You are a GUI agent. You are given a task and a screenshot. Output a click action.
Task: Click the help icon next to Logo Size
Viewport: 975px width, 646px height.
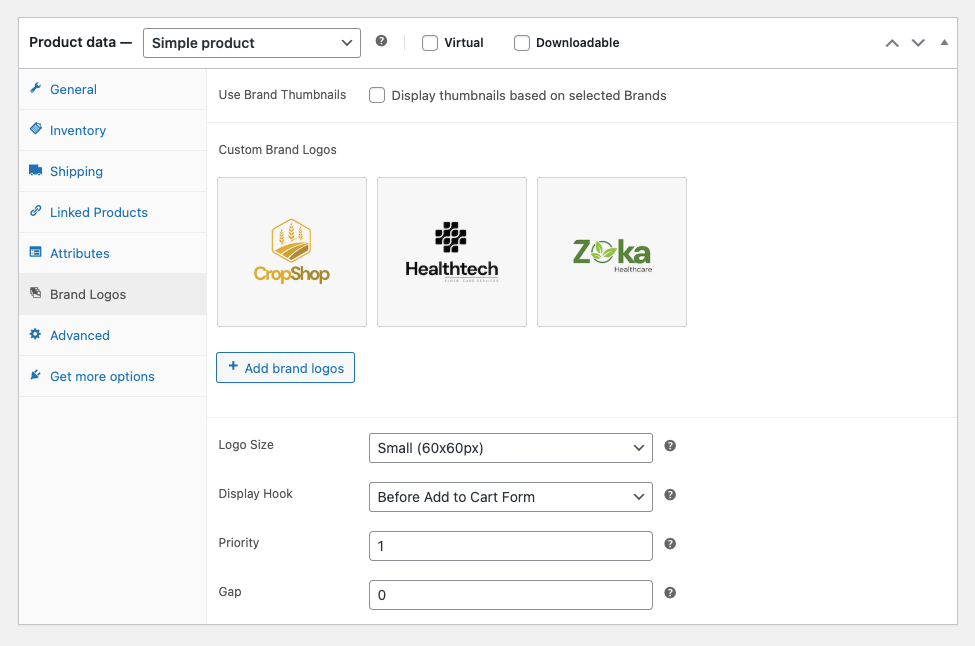[x=670, y=446]
